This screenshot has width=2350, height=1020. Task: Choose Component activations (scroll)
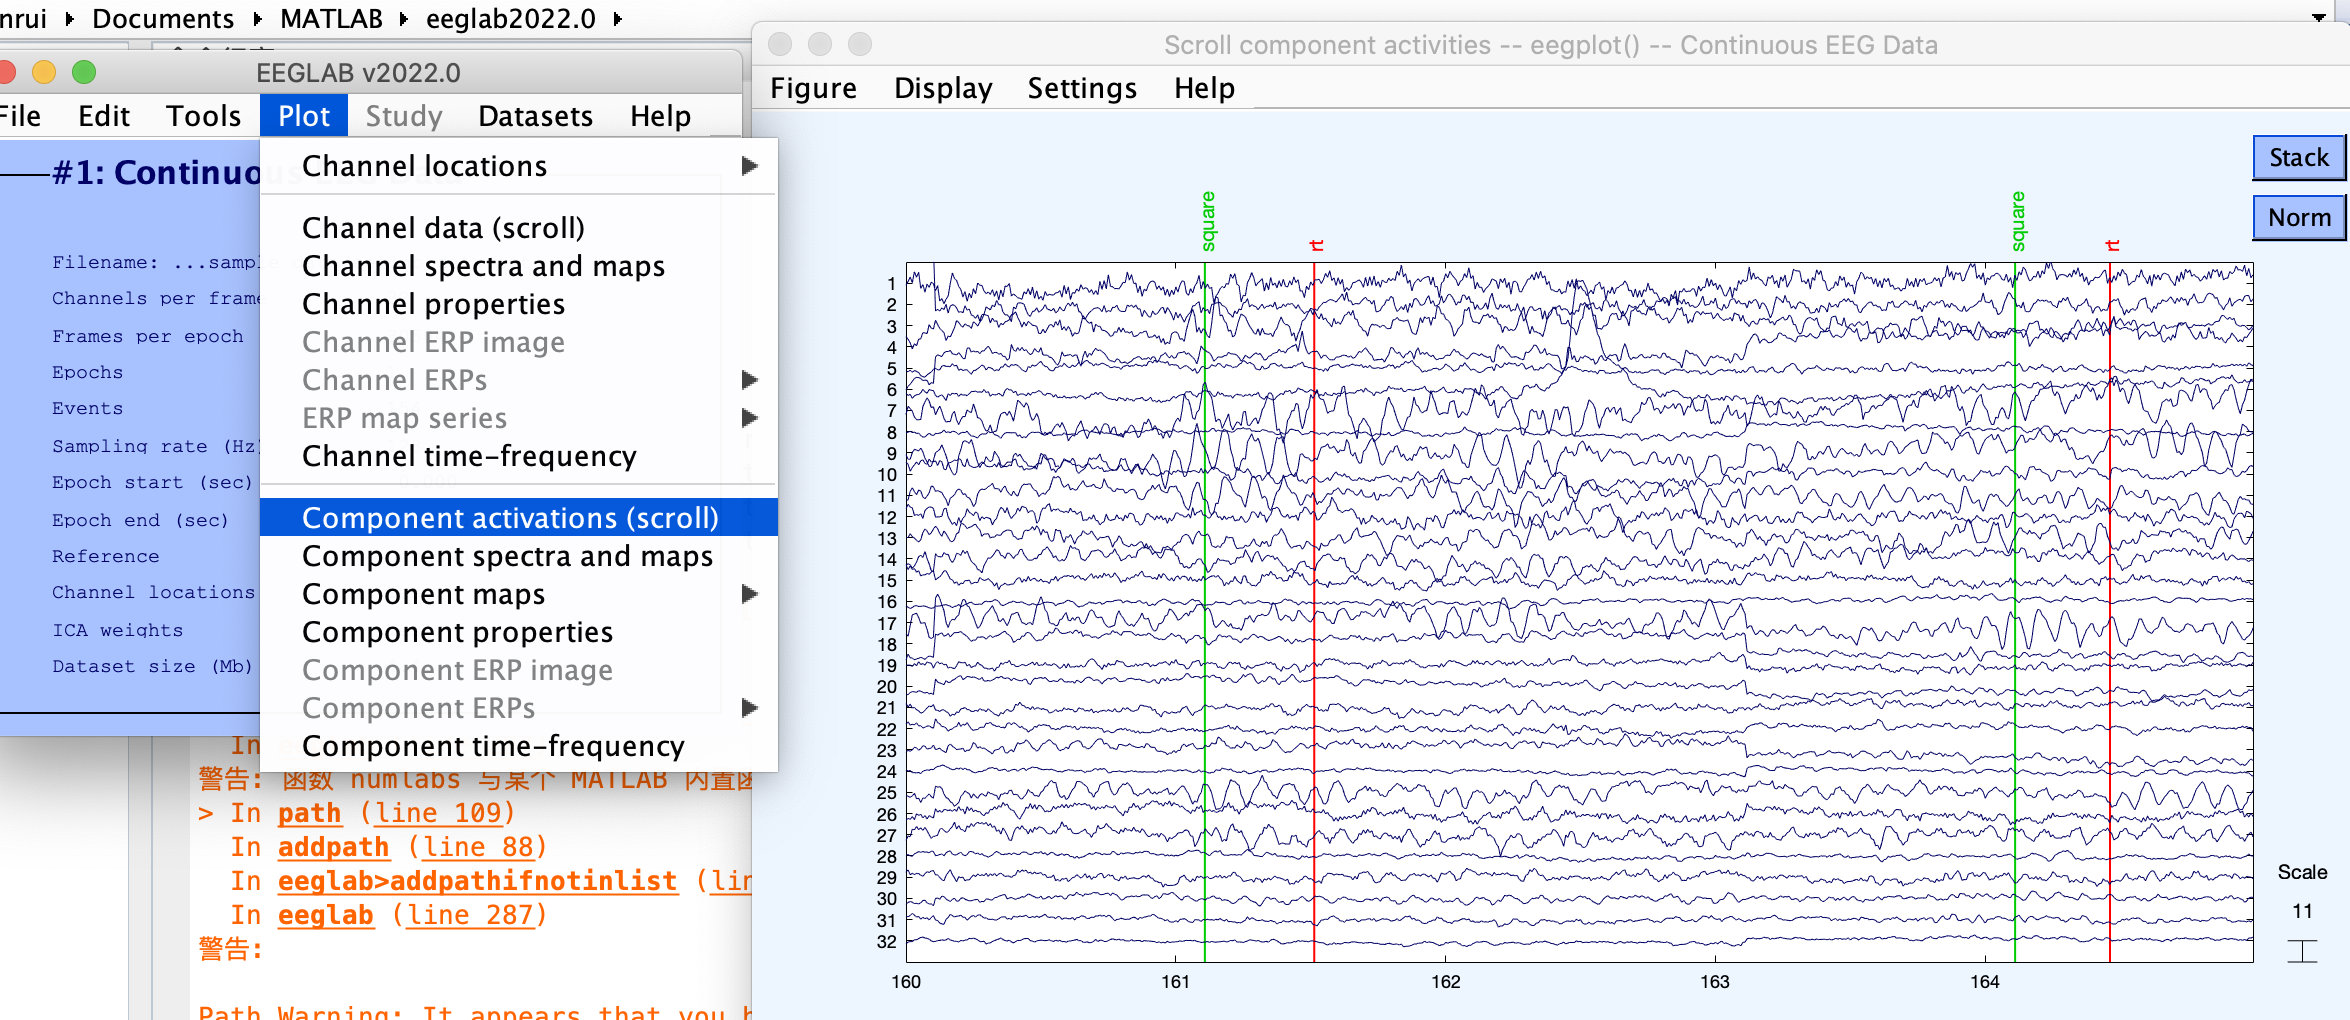(x=518, y=517)
